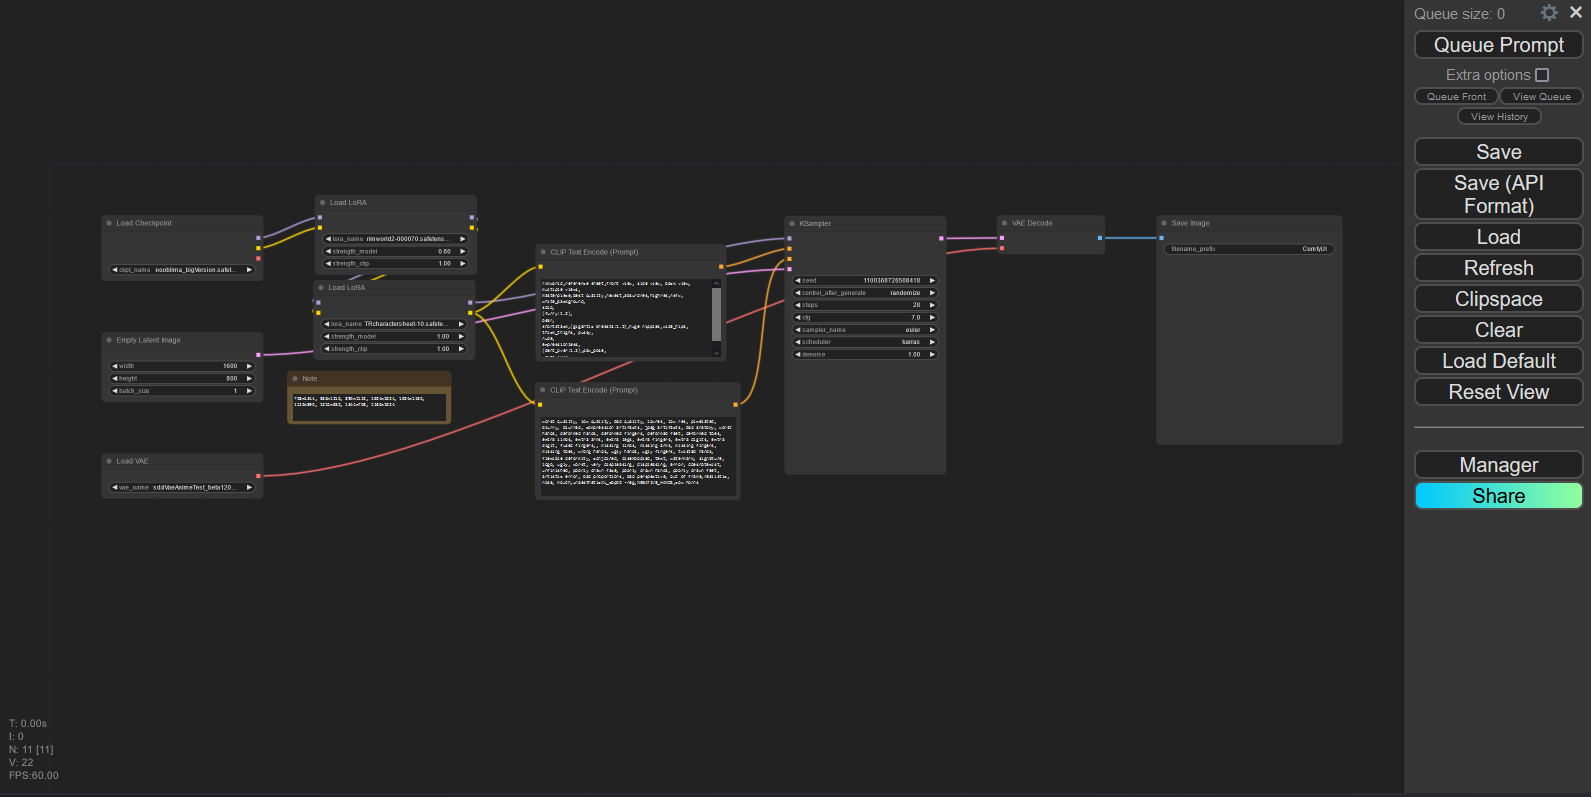Click the Note node text area
The width and height of the screenshot is (1591, 797).
pyautogui.click(x=369, y=405)
